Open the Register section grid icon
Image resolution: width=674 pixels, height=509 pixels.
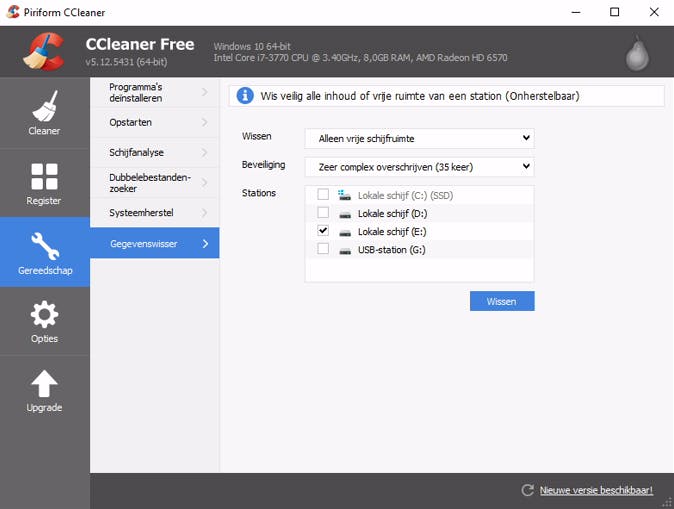click(44, 176)
